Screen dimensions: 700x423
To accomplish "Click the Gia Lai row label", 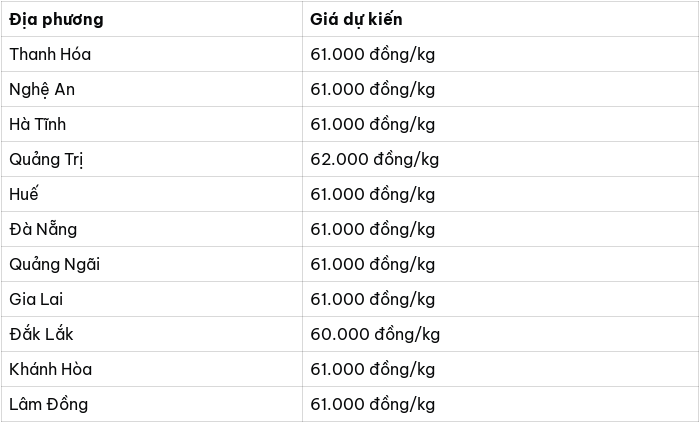I will pyautogui.click(x=36, y=299).
